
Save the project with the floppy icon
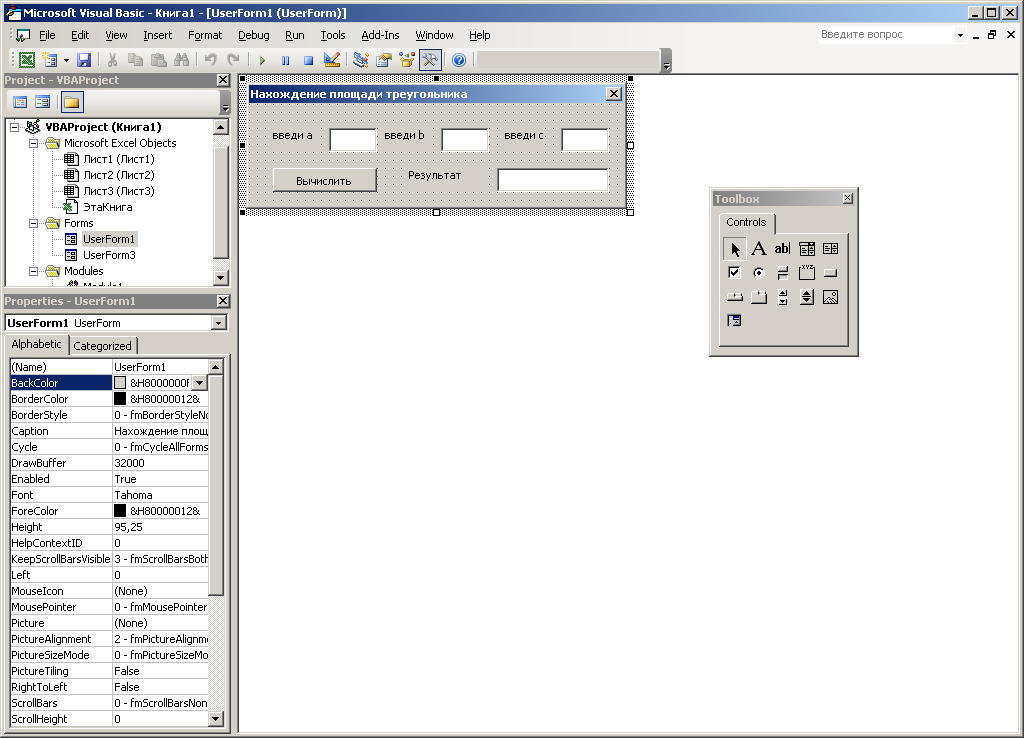click(x=84, y=60)
